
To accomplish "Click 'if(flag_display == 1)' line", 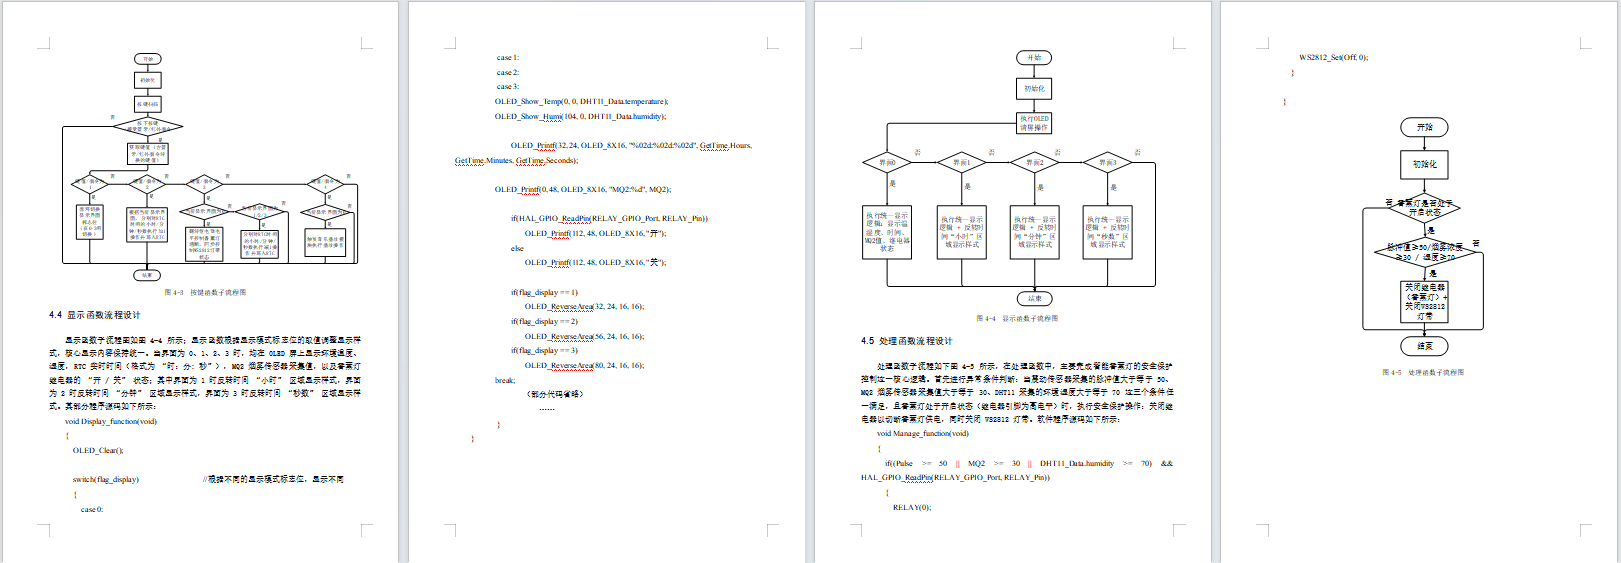I will (x=544, y=292).
